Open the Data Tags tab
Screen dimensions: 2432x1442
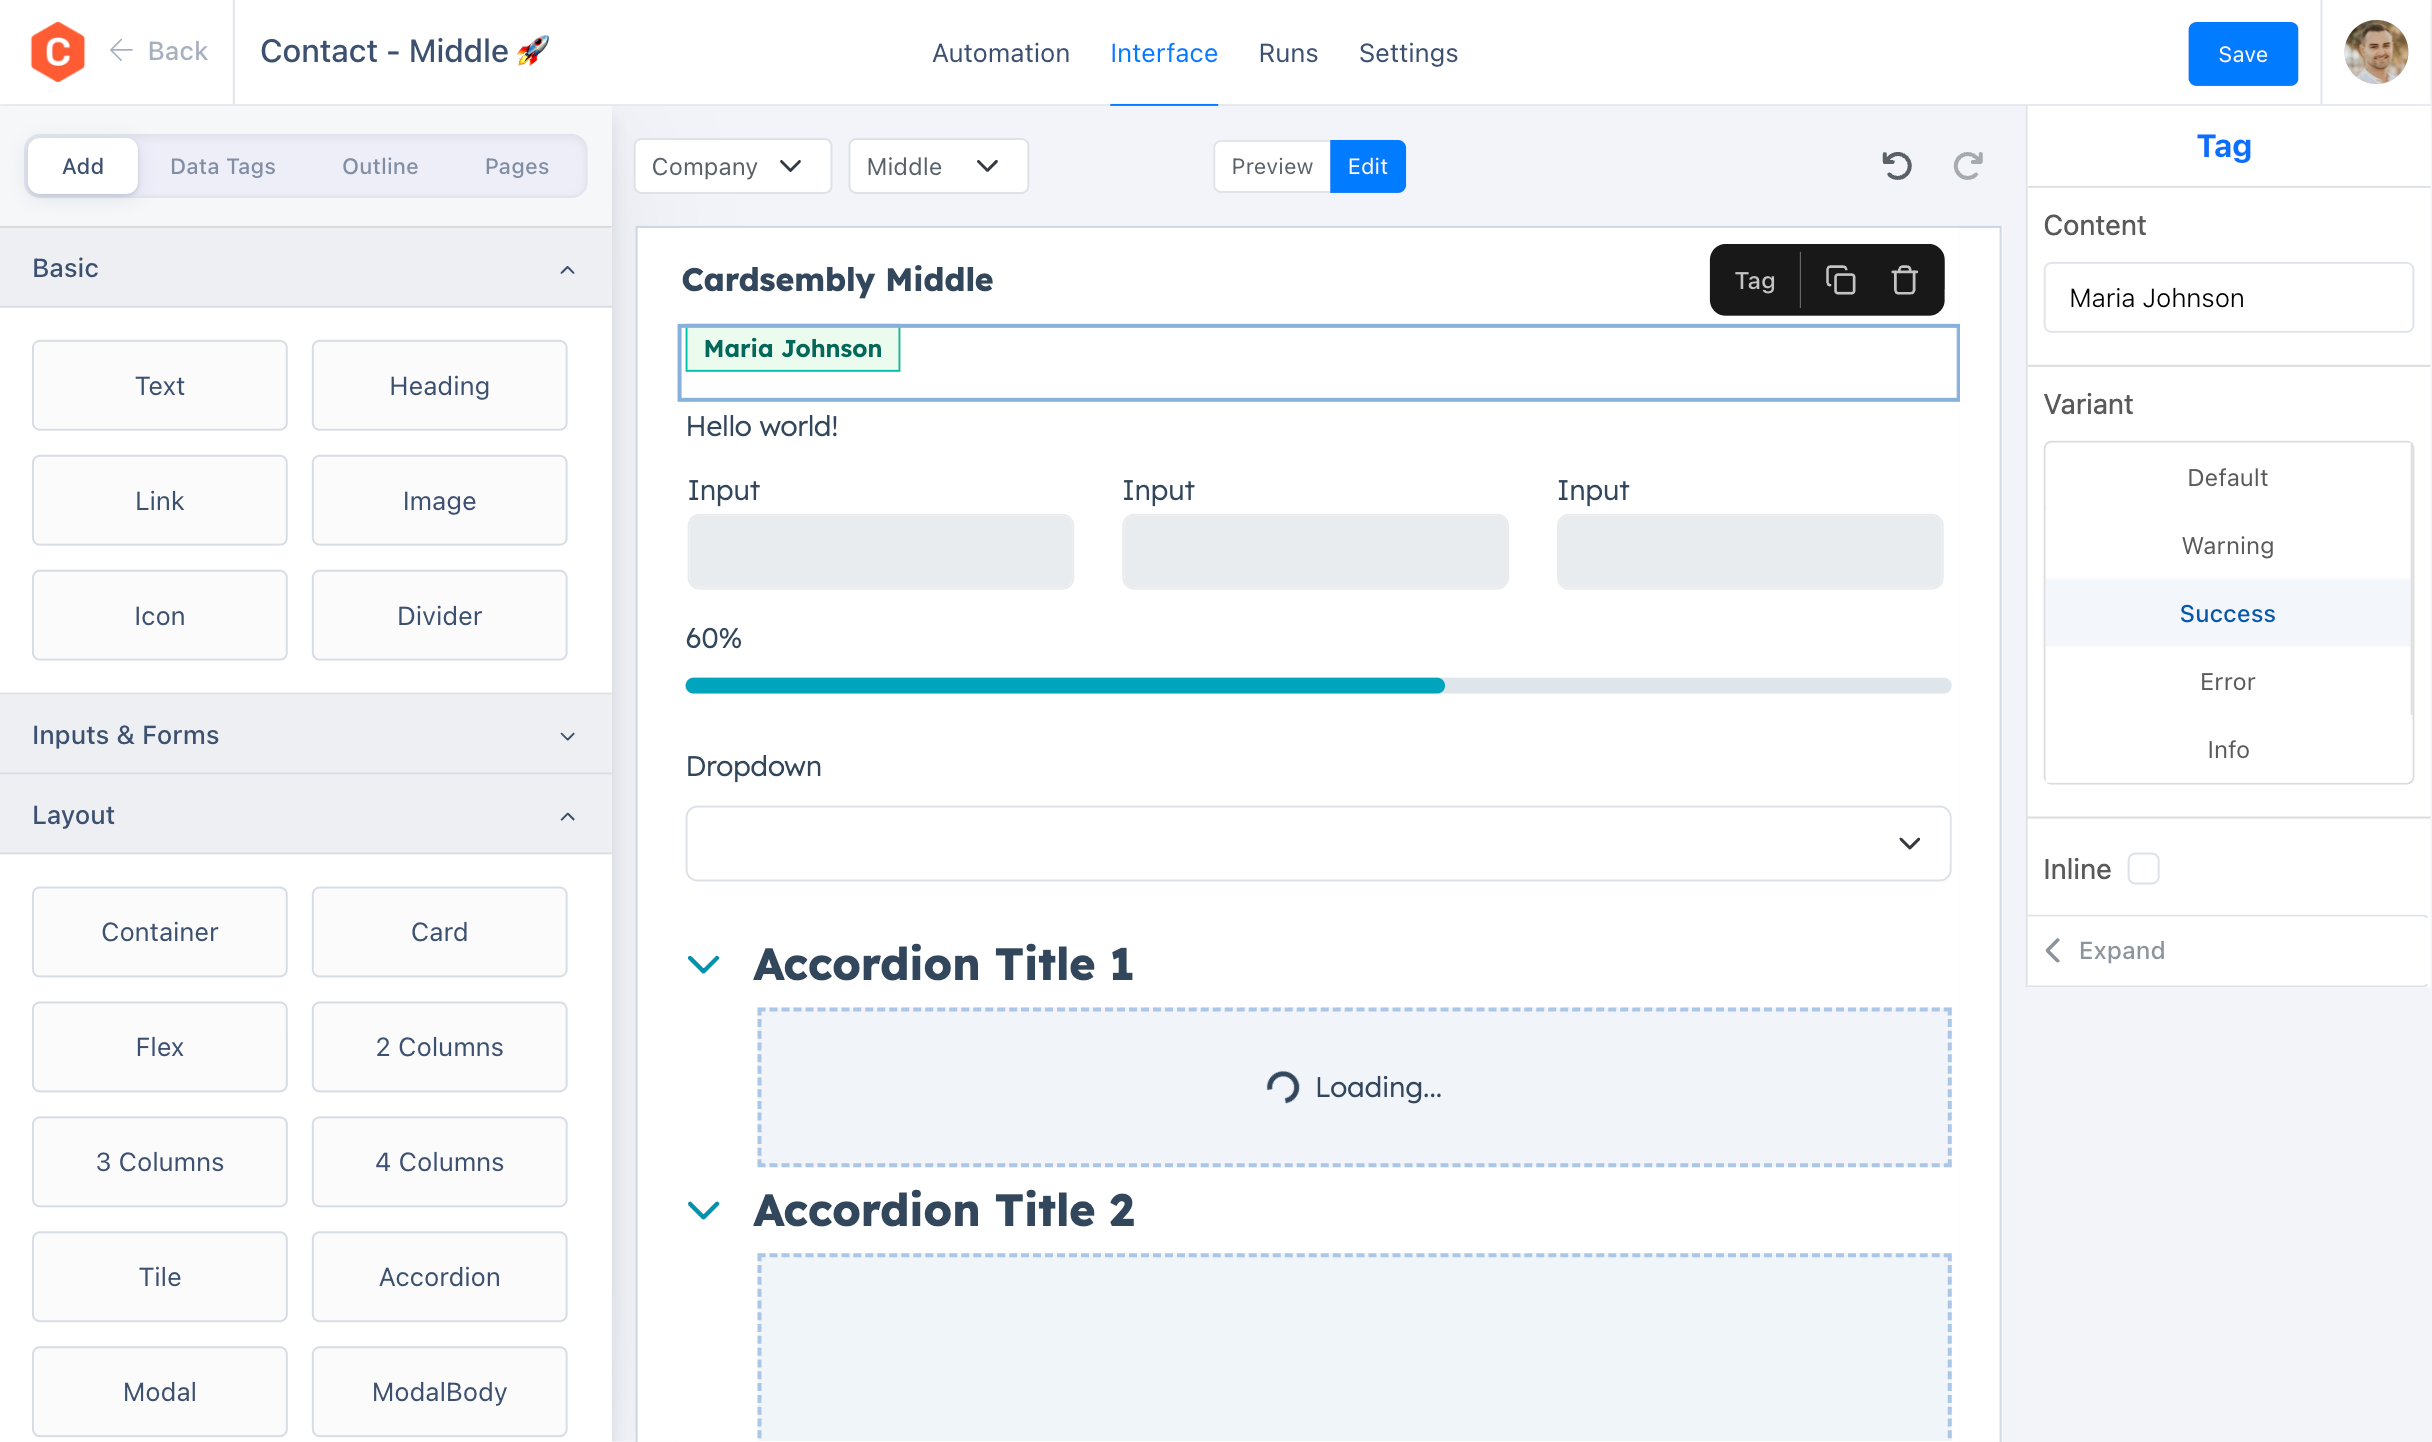click(222, 167)
